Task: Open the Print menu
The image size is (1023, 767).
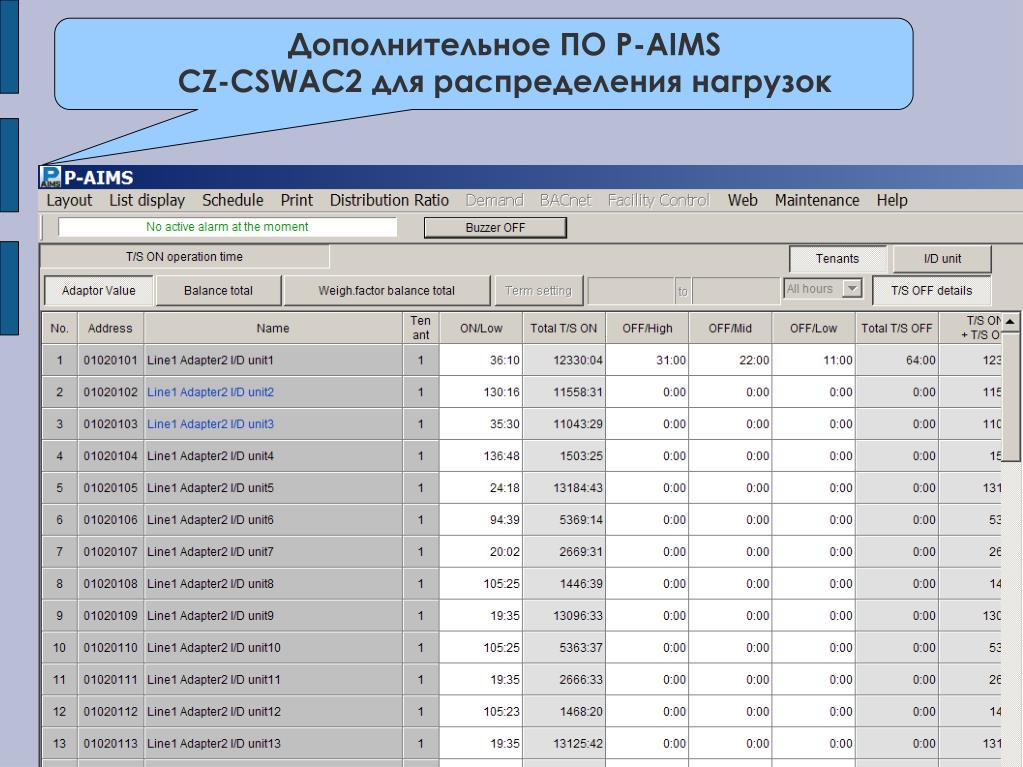Action: pyautogui.click(x=296, y=200)
